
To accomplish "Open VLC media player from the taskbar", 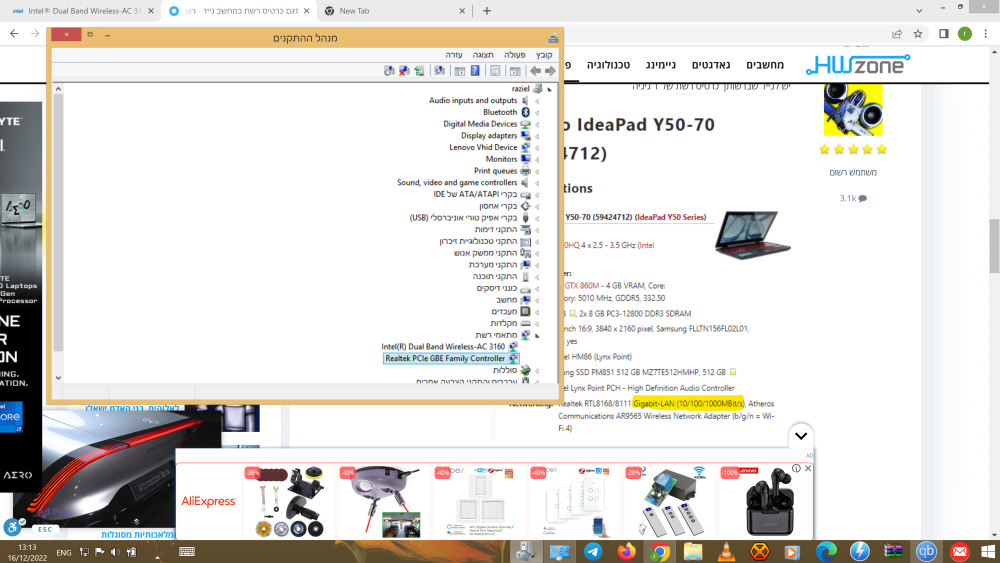I will (x=726, y=552).
